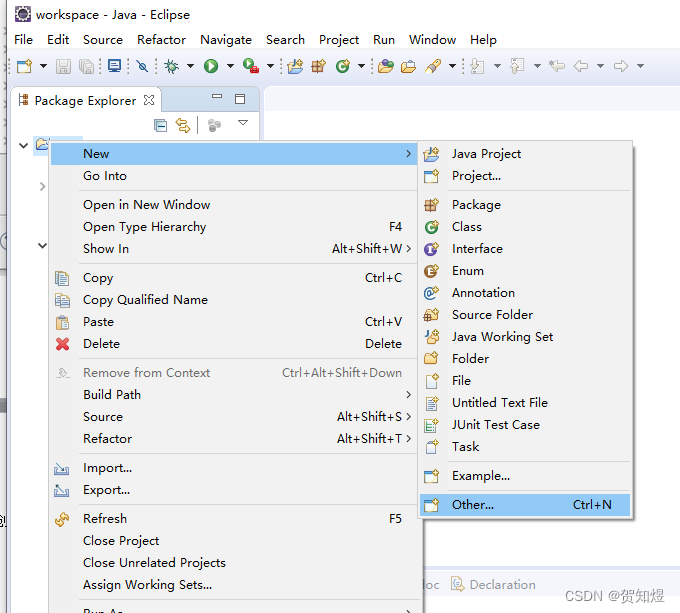Choose Untitled Text File from submenu
The image size is (680, 613).
point(525,403)
